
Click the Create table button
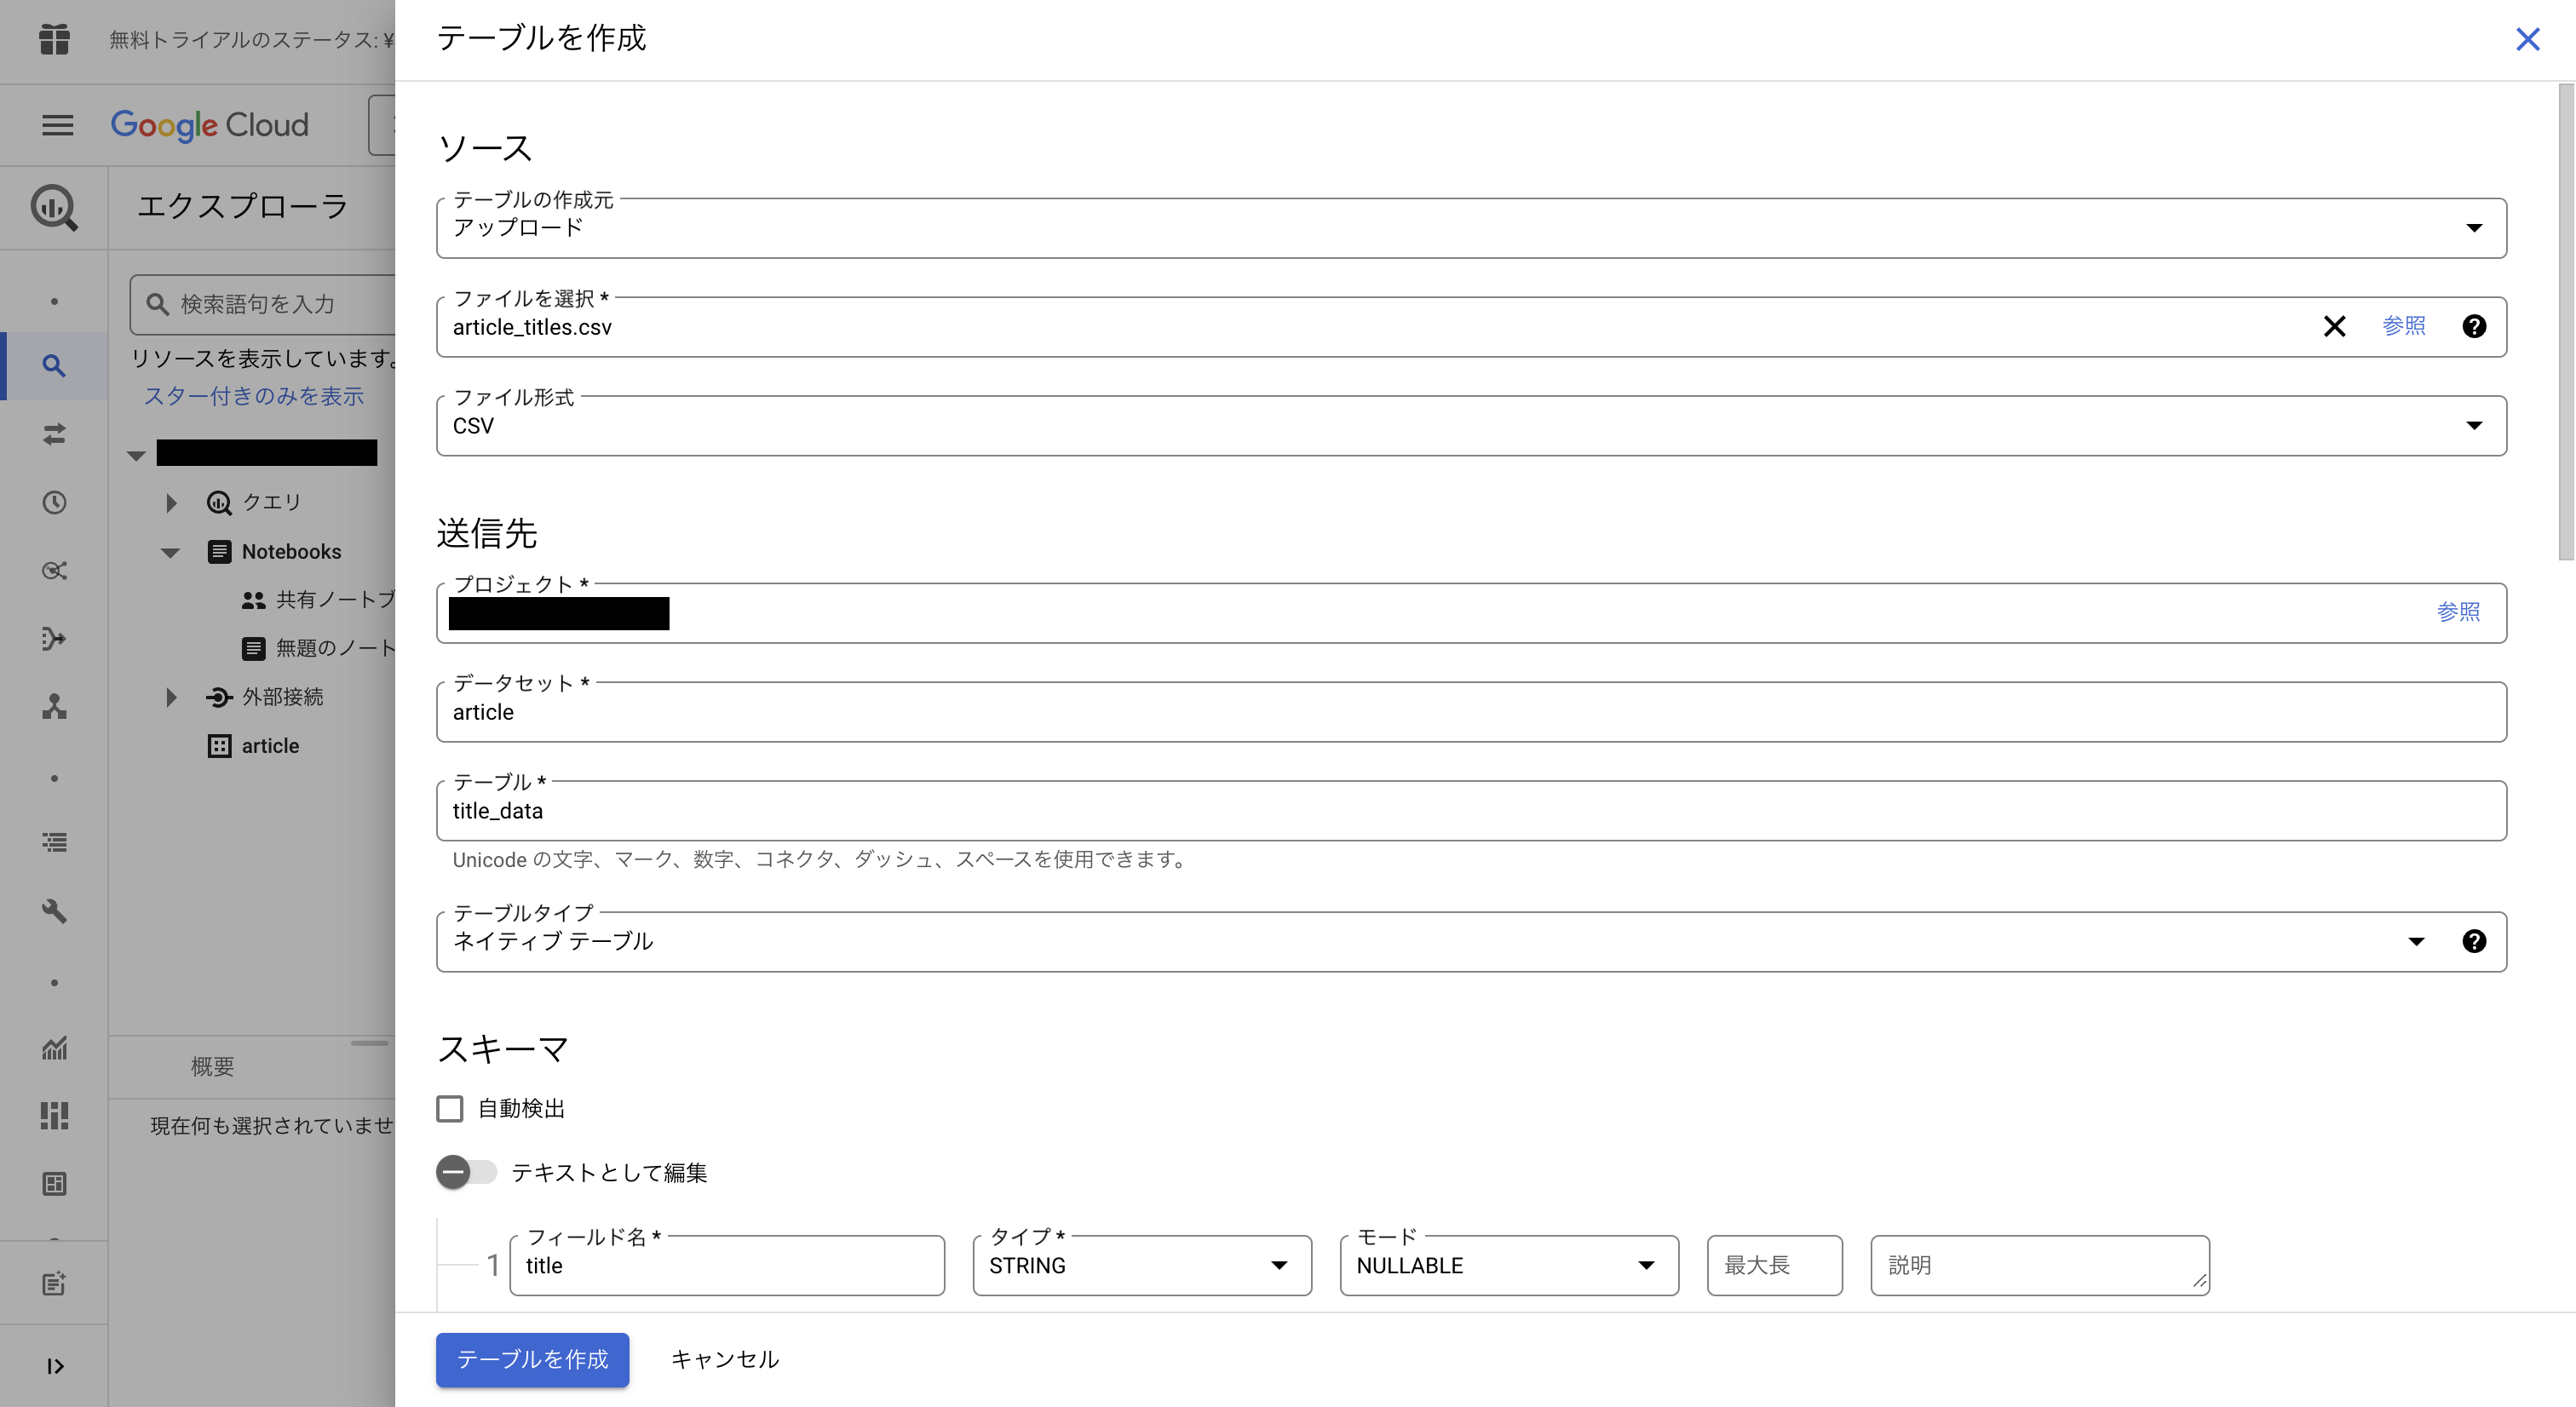click(x=532, y=1359)
